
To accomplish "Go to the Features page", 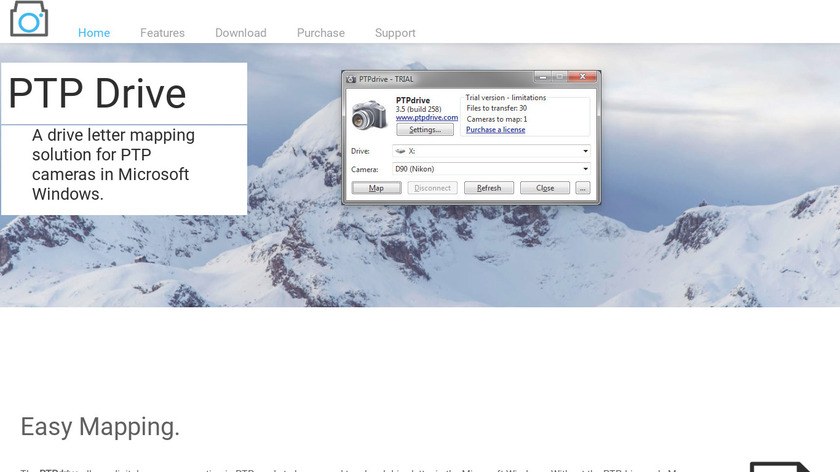I will tap(162, 33).
